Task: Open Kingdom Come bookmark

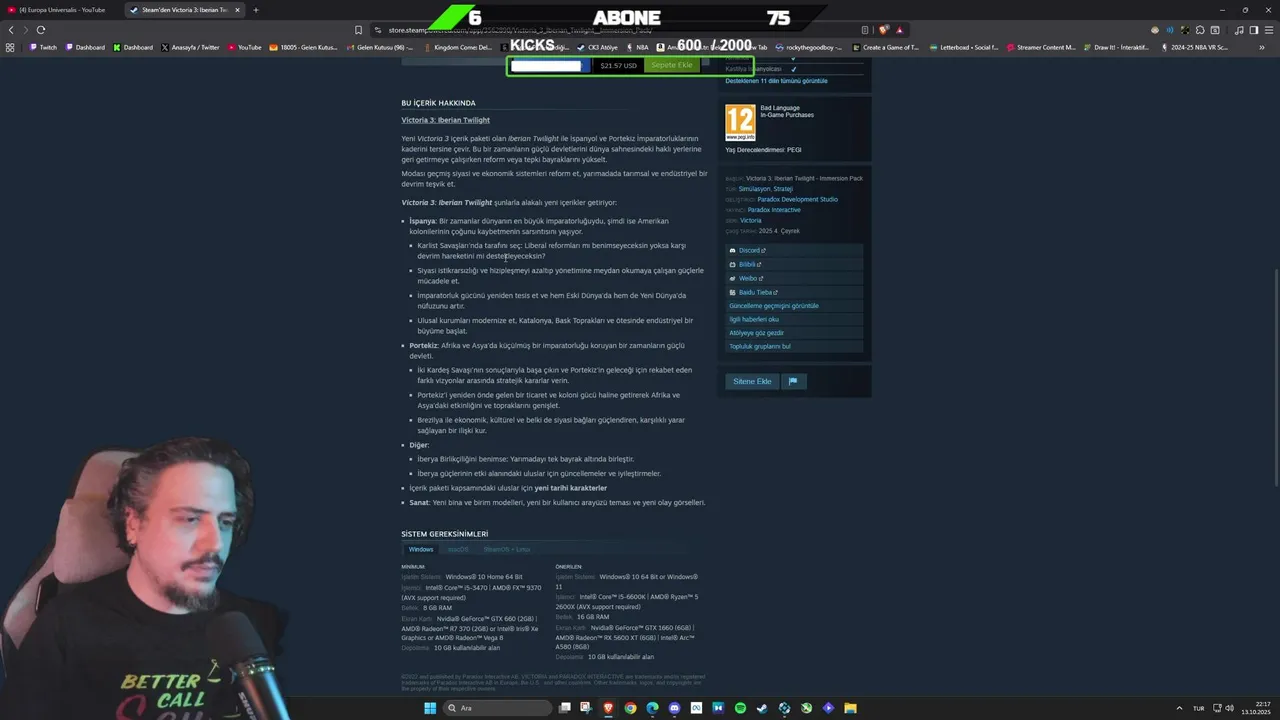Action: [458, 47]
